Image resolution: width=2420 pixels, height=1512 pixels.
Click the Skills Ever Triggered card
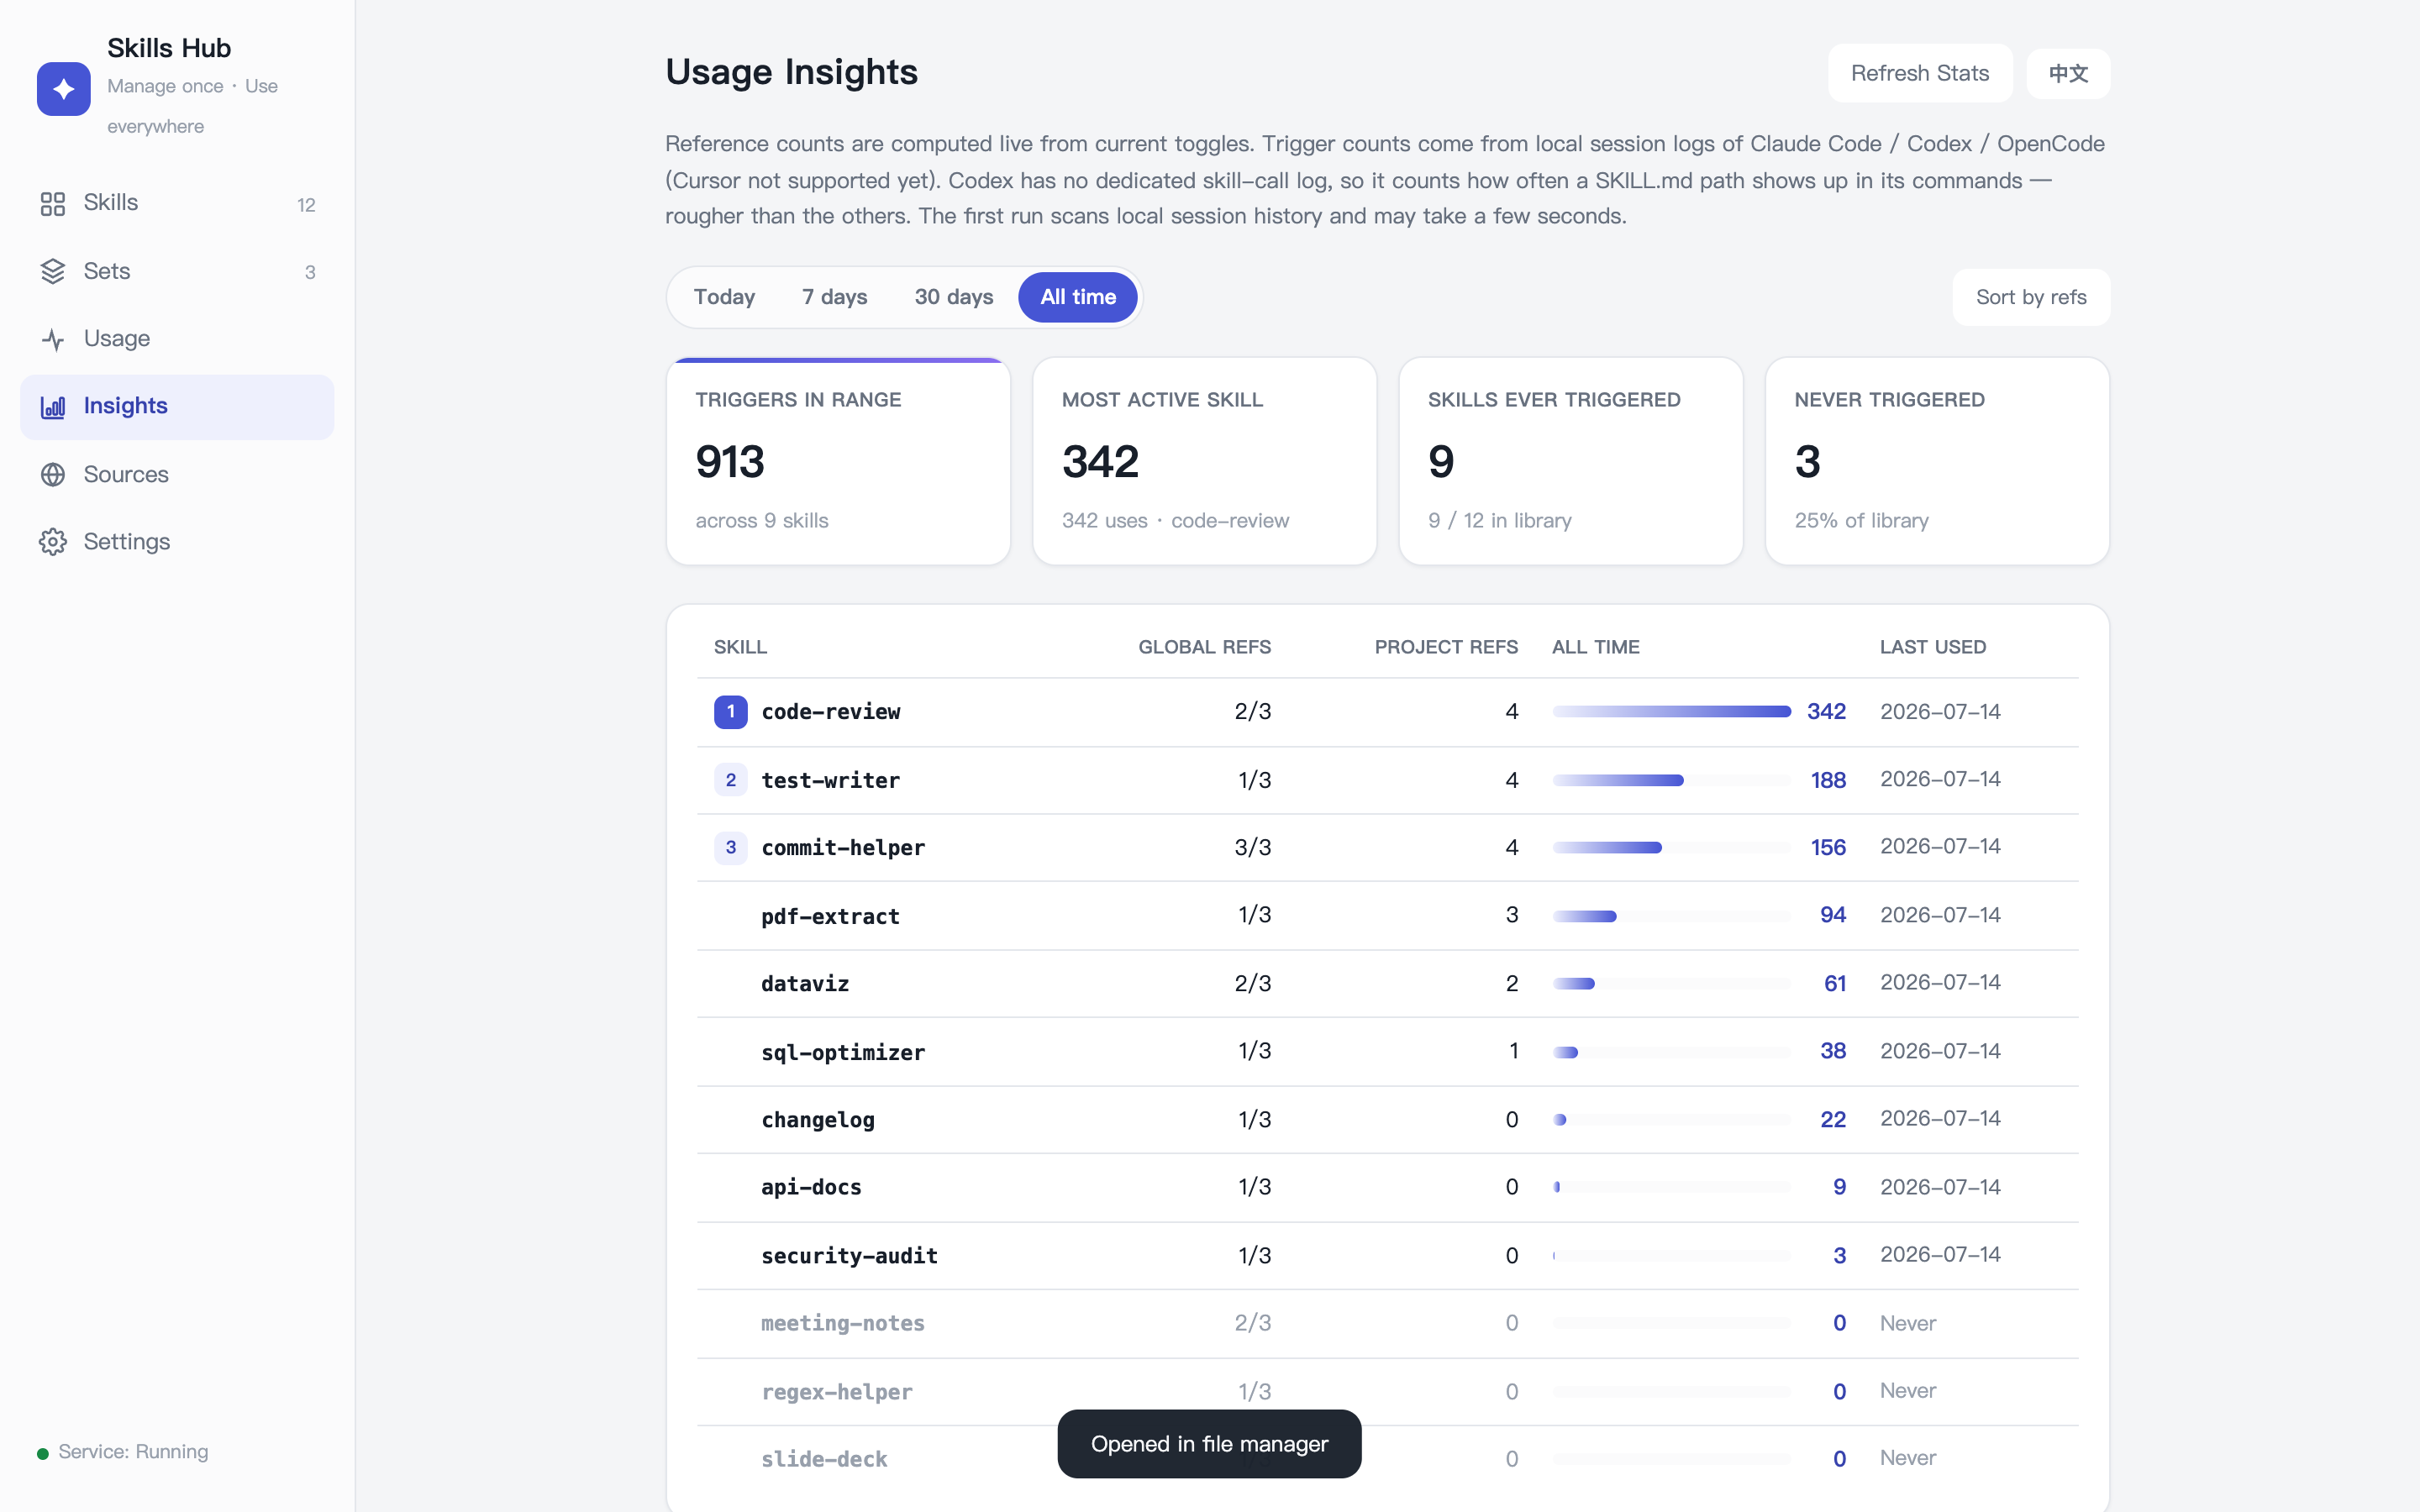(x=1570, y=461)
